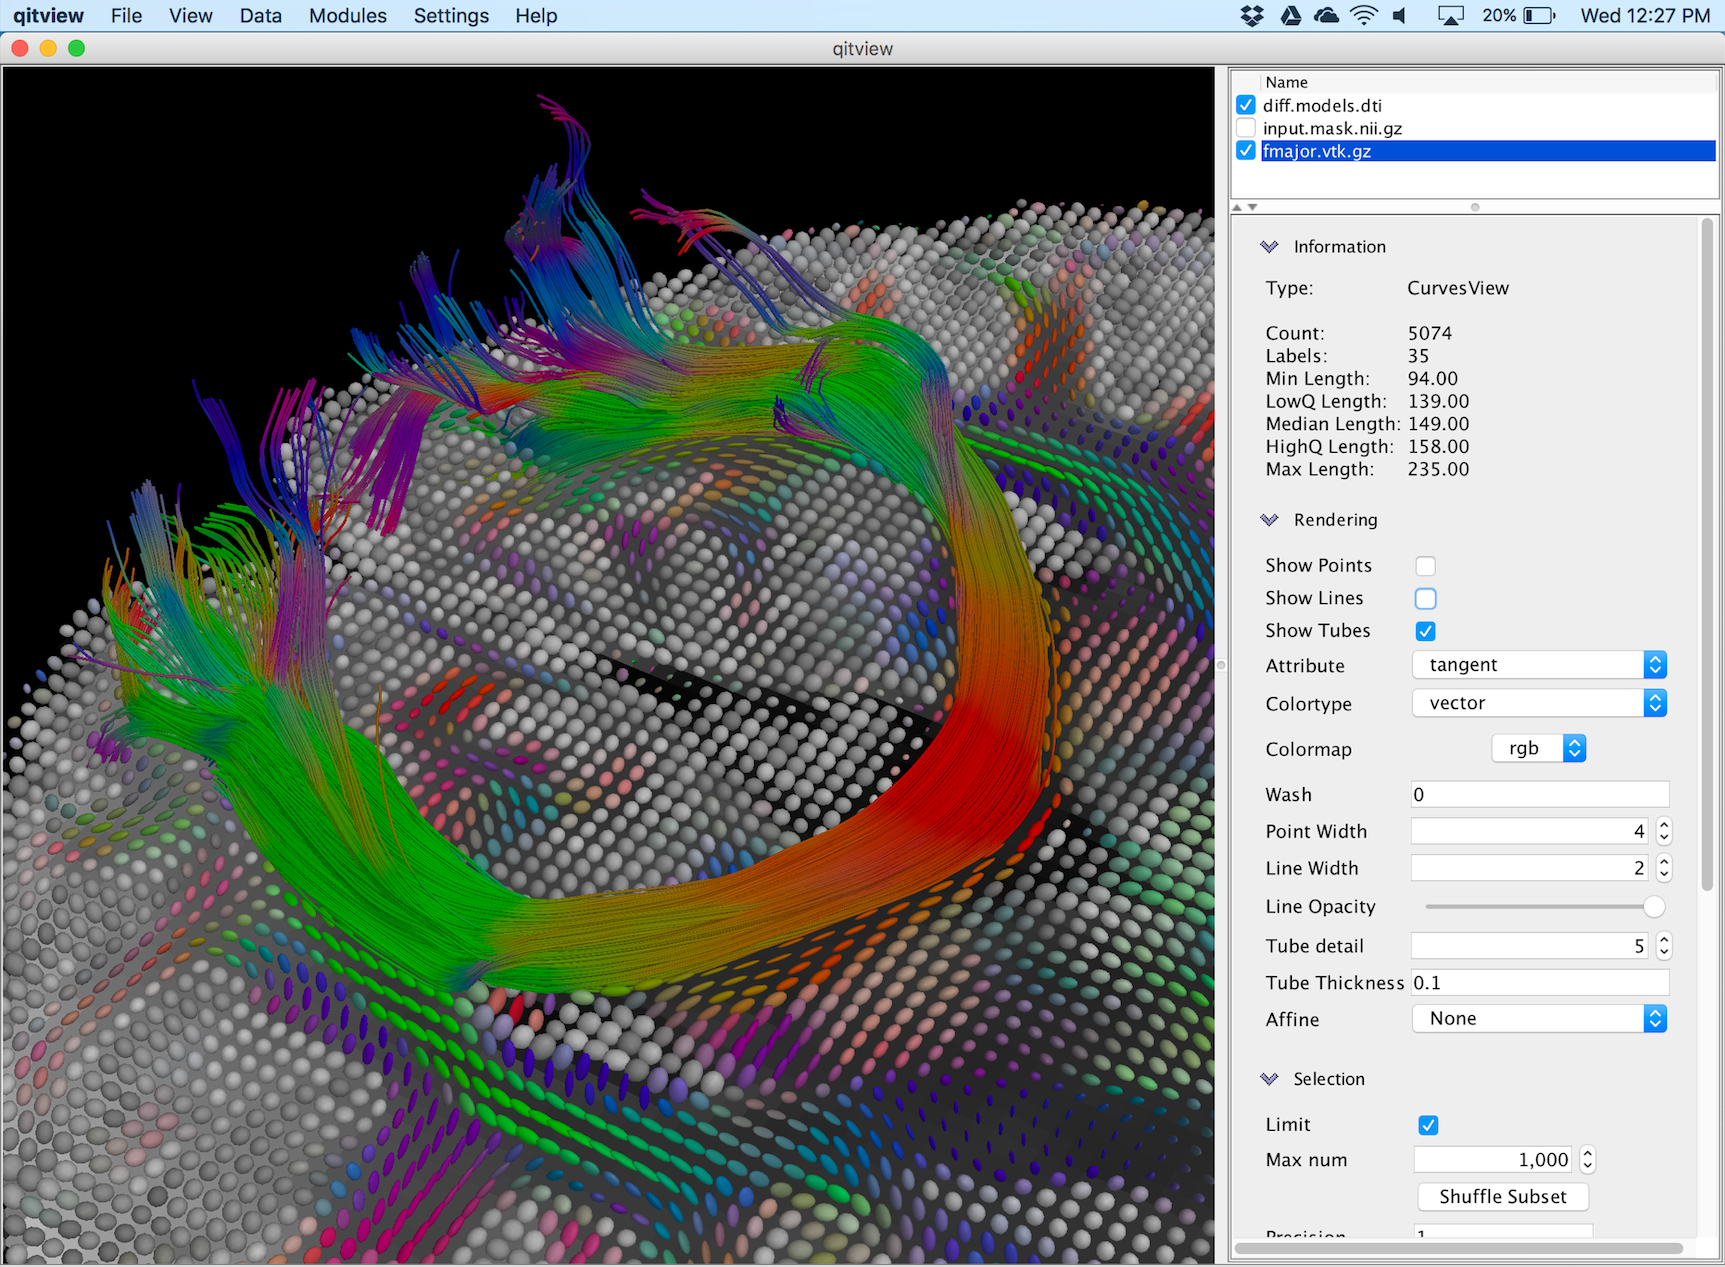The width and height of the screenshot is (1725, 1267).
Task: Open the Attribute dropdown set to tangent
Action: pyautogui.click(x=1539, y=665)
